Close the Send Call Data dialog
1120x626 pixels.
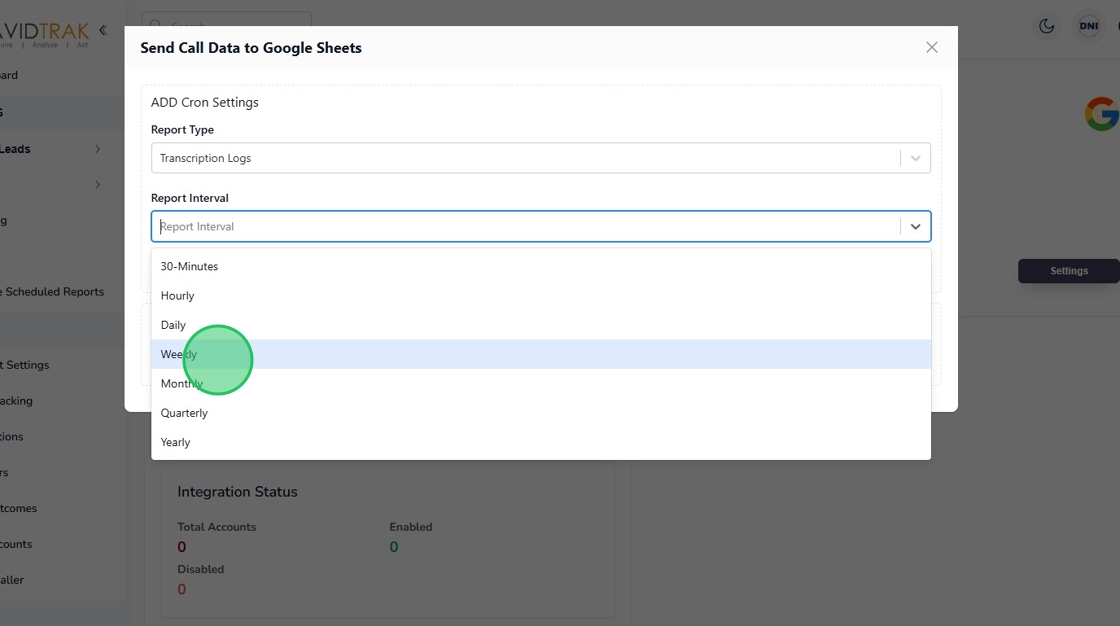pos(932,47)
